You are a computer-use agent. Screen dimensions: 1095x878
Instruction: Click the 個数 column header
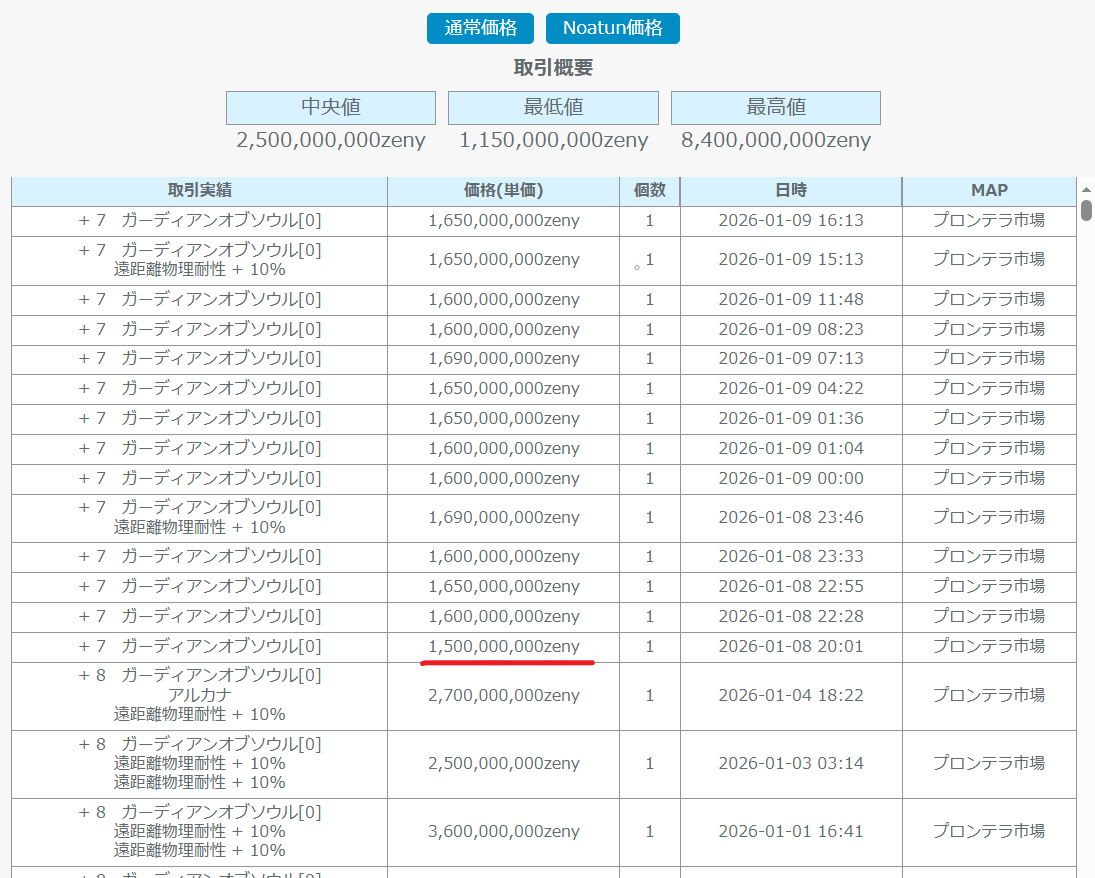pos(650,191)
